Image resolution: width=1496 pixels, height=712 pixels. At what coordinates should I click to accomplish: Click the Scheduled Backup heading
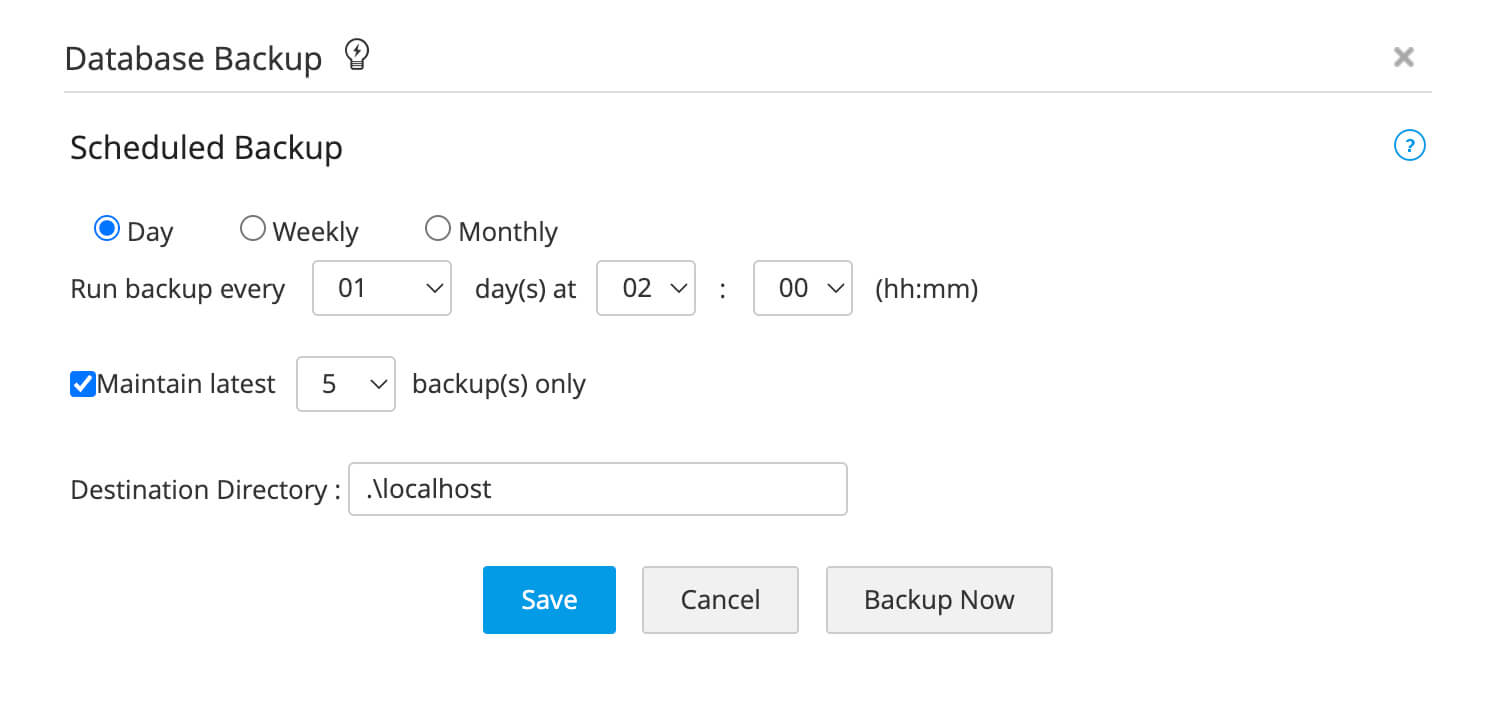tap(206, 148)
